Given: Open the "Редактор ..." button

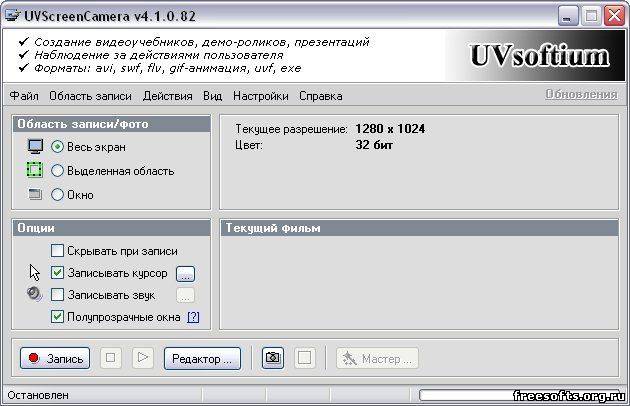Looking at the screenshot, I should pos(202,358).
